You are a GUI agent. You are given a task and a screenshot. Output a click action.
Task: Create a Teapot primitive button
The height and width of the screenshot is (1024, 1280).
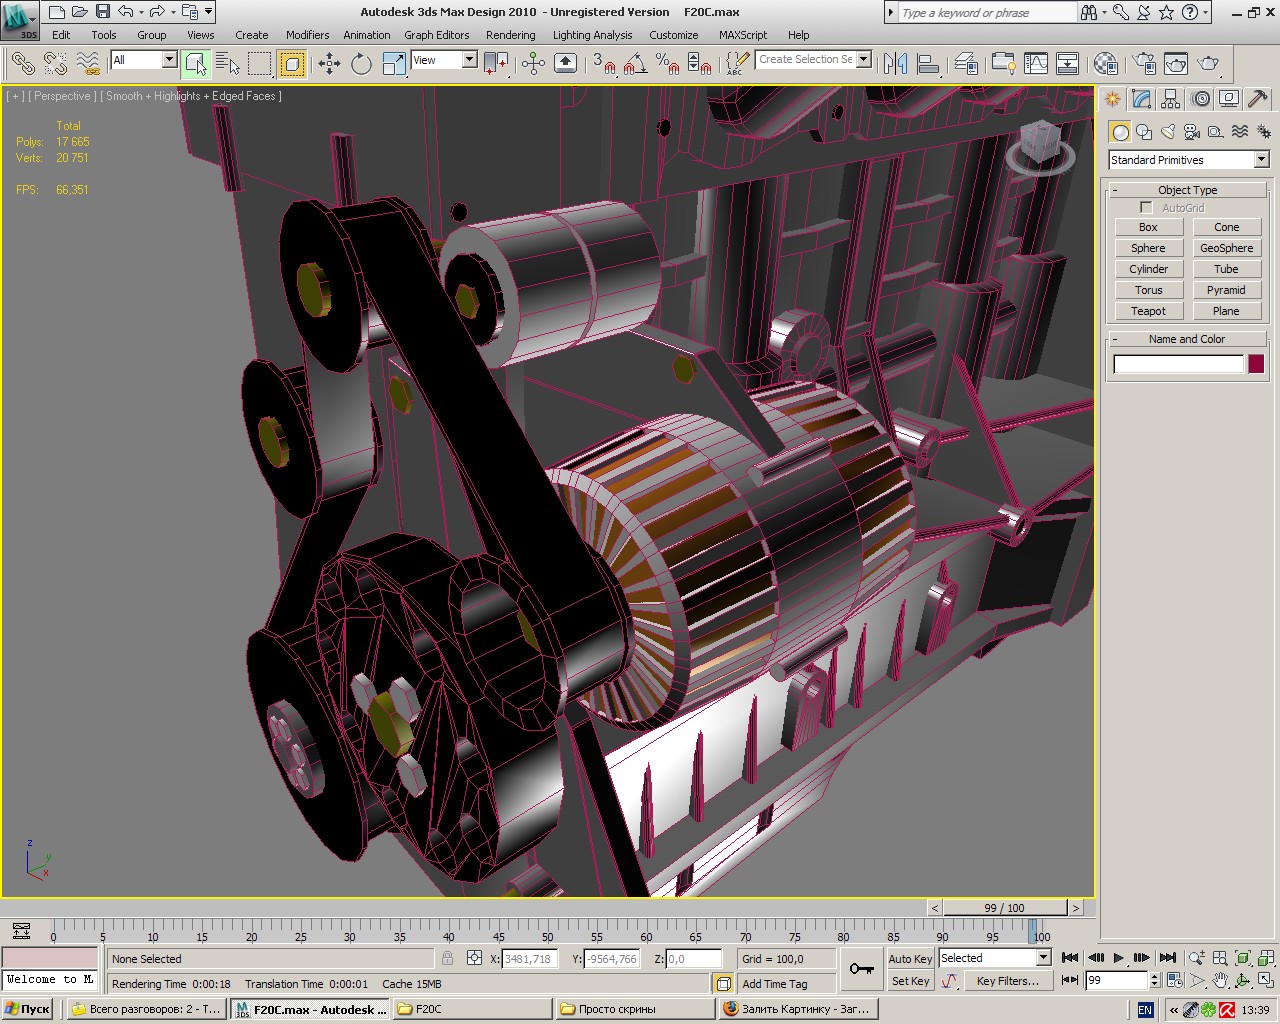(x=1148, y=311)
